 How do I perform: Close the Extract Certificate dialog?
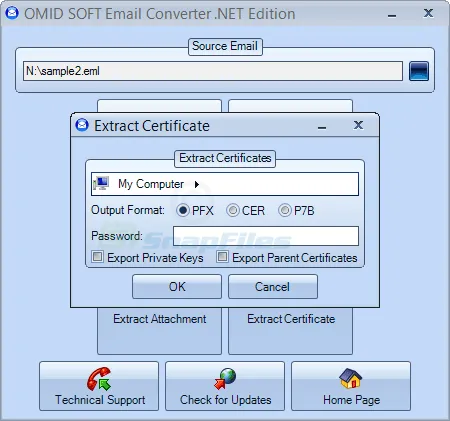(x=358, y=125)
